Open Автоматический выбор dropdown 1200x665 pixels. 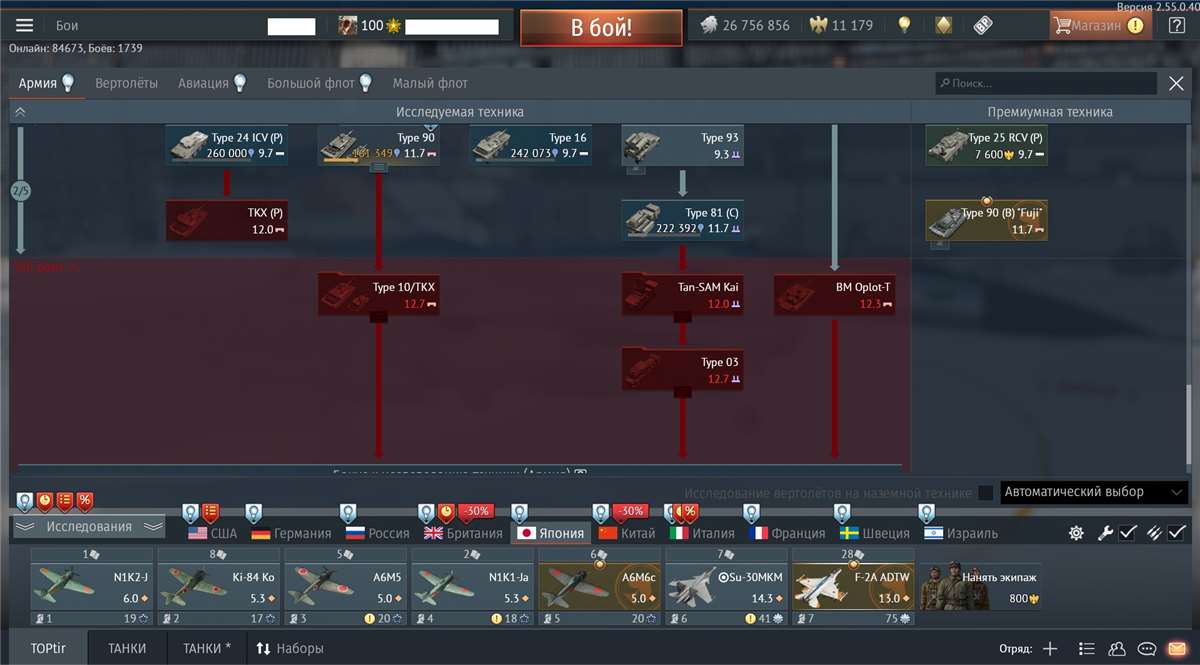(1094, 492)
